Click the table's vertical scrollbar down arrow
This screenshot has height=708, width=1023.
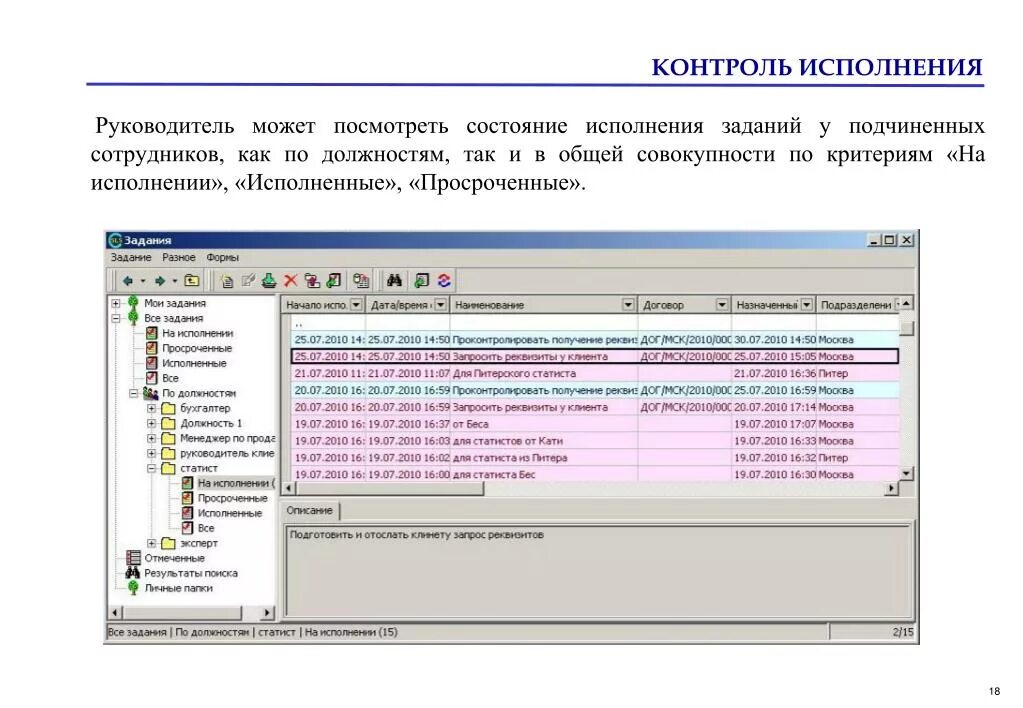pyautogui.click(x=907, y=474)
